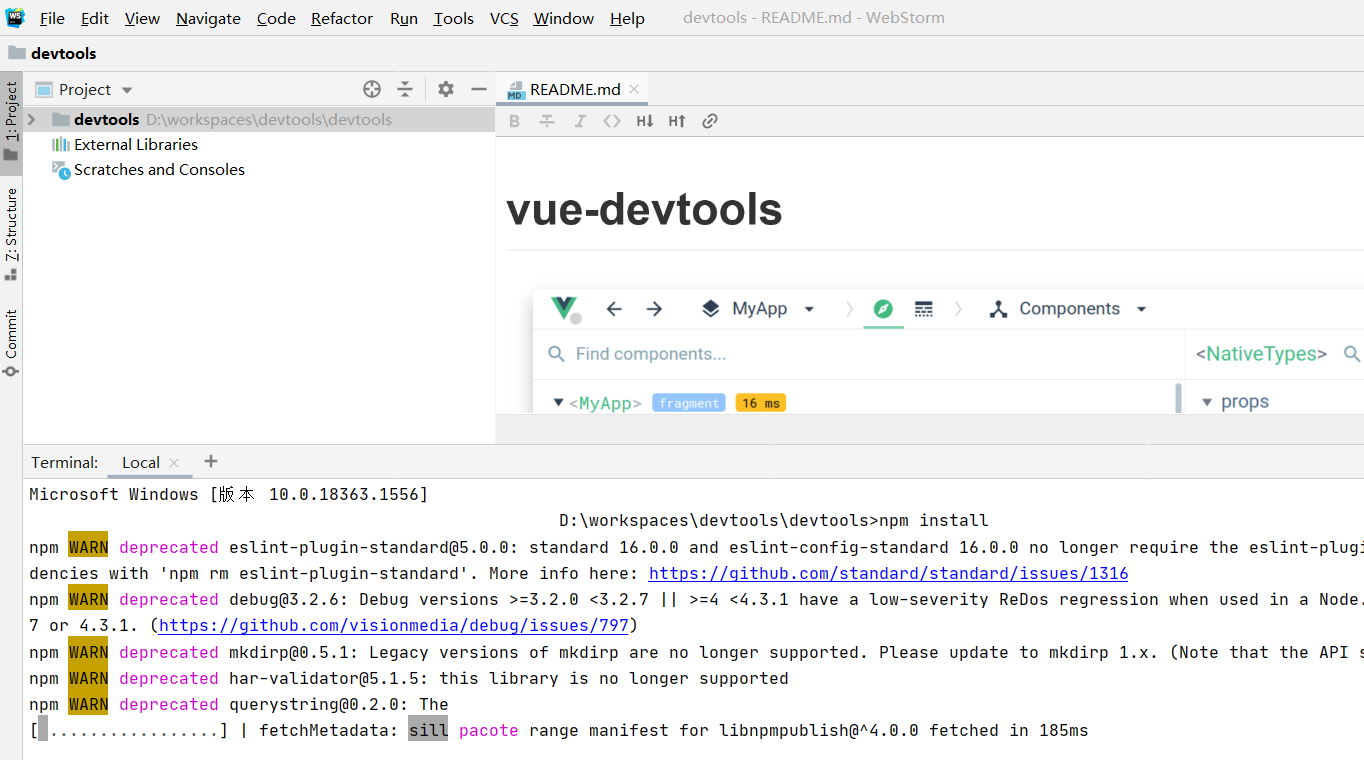Switch to README.md editor tab
Viewport: 1364px width, 760px height.
tap(574, 89)
